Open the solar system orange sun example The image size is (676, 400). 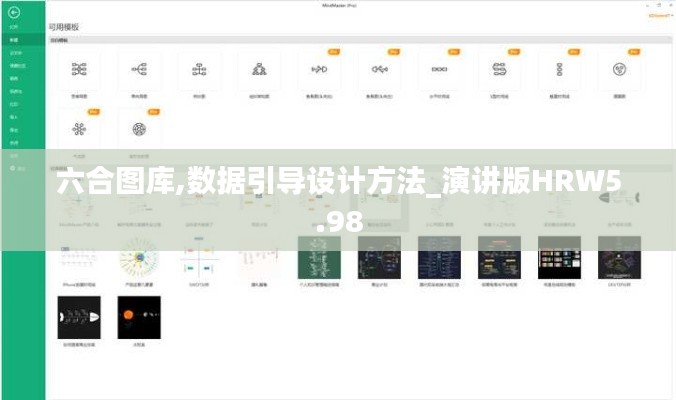[139, 317]
